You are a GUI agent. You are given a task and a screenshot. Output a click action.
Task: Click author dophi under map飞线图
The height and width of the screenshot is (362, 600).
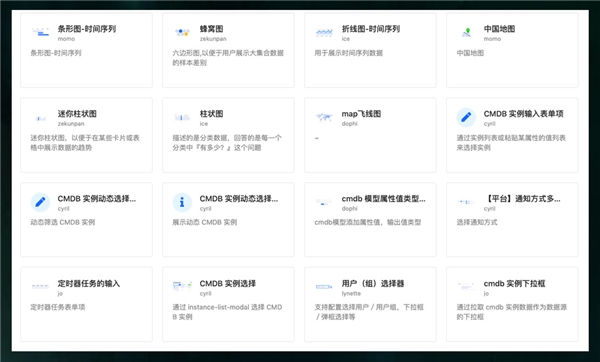coord(349,124)
